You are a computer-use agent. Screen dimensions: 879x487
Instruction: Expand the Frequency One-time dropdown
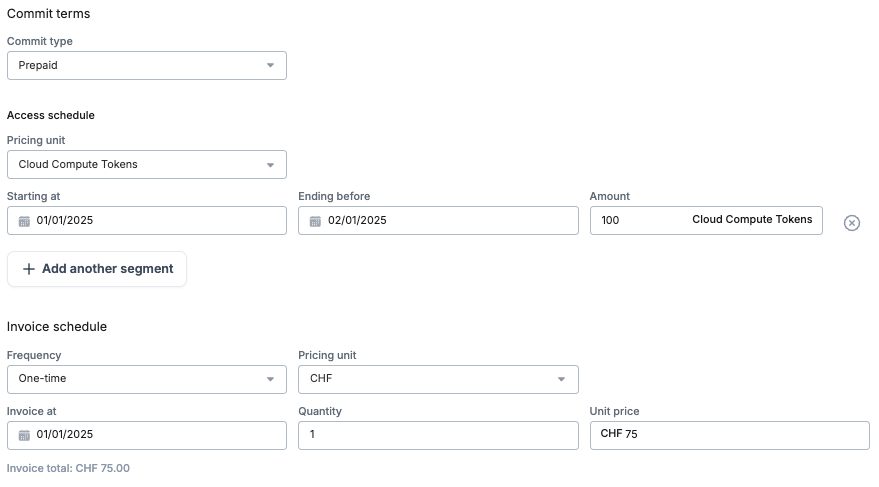(x=146, y=379)
